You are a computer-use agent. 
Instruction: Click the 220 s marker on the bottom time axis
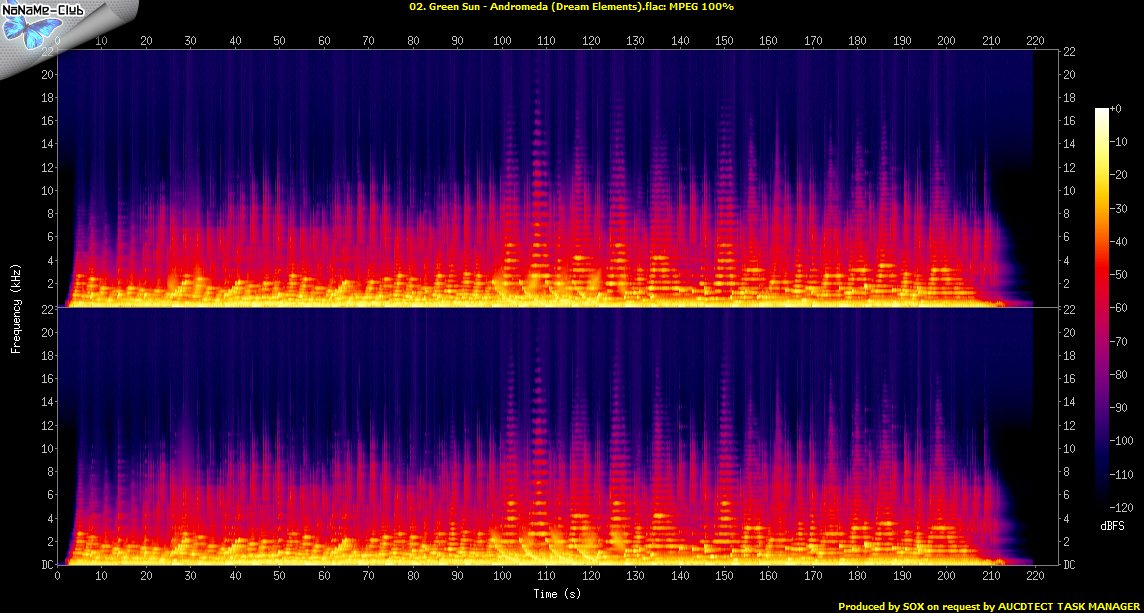[1035, 577]
